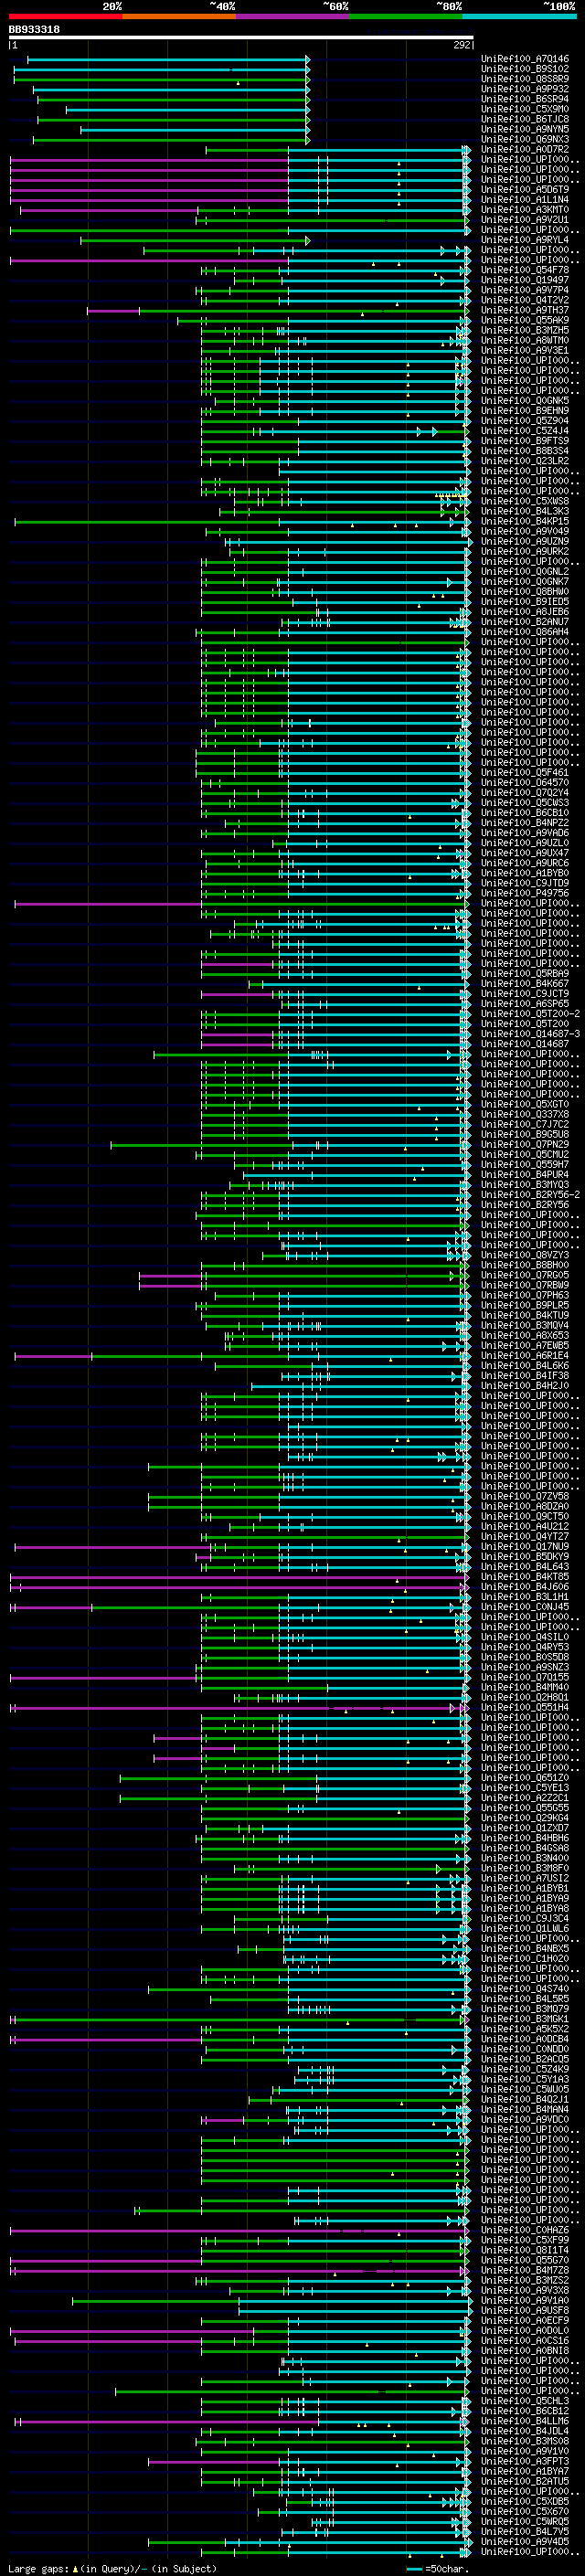Select the UniRef100_A1L1N4 label

pos(525,199)
